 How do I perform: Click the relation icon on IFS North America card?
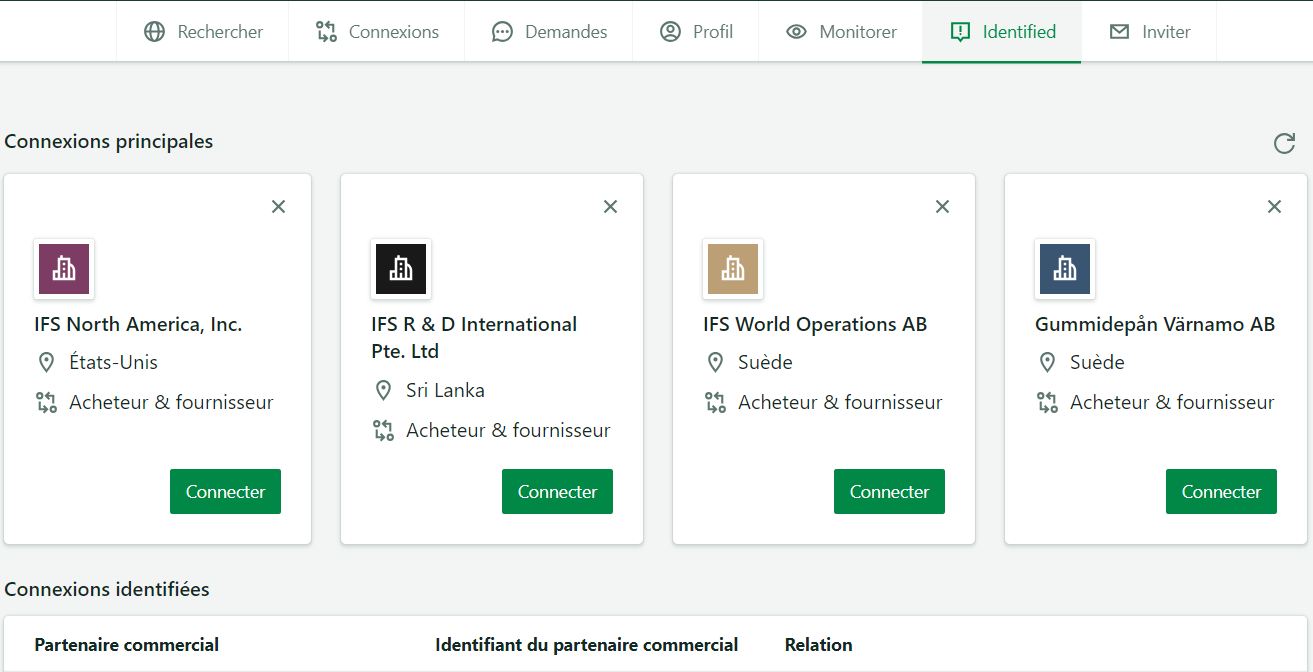click(x=46, y=403)
